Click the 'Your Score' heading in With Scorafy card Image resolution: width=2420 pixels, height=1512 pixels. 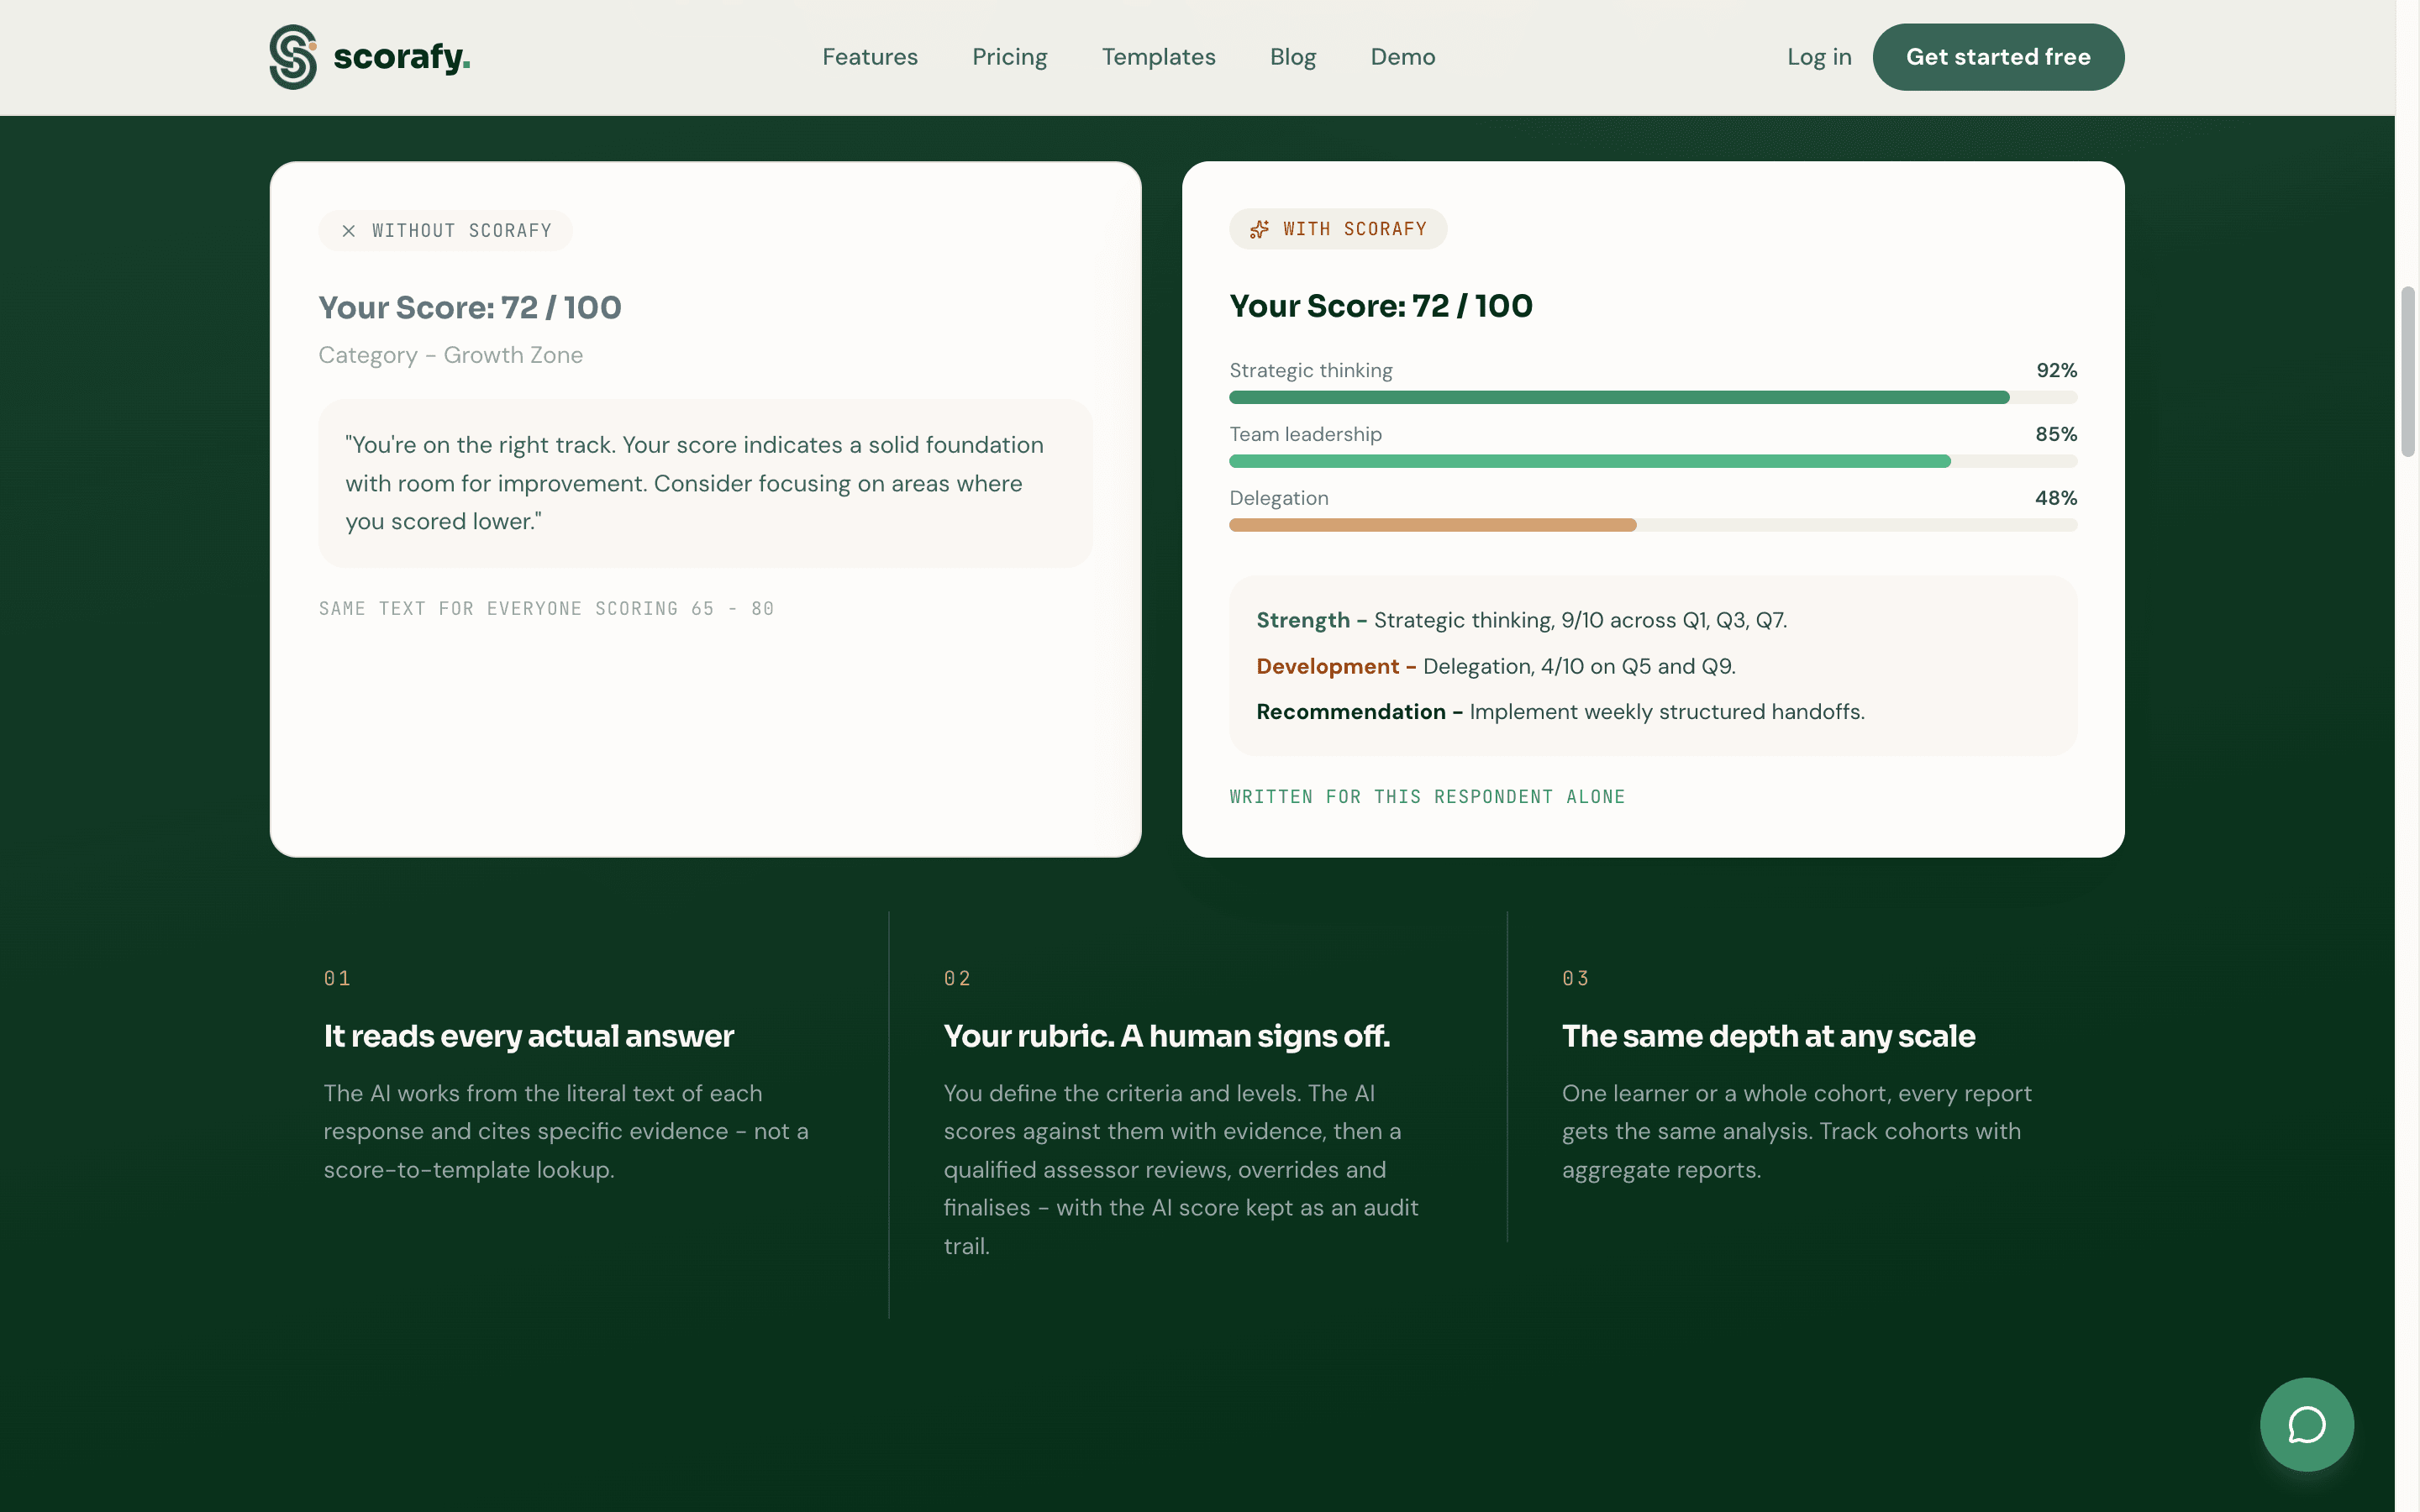tap(1380, 306)
